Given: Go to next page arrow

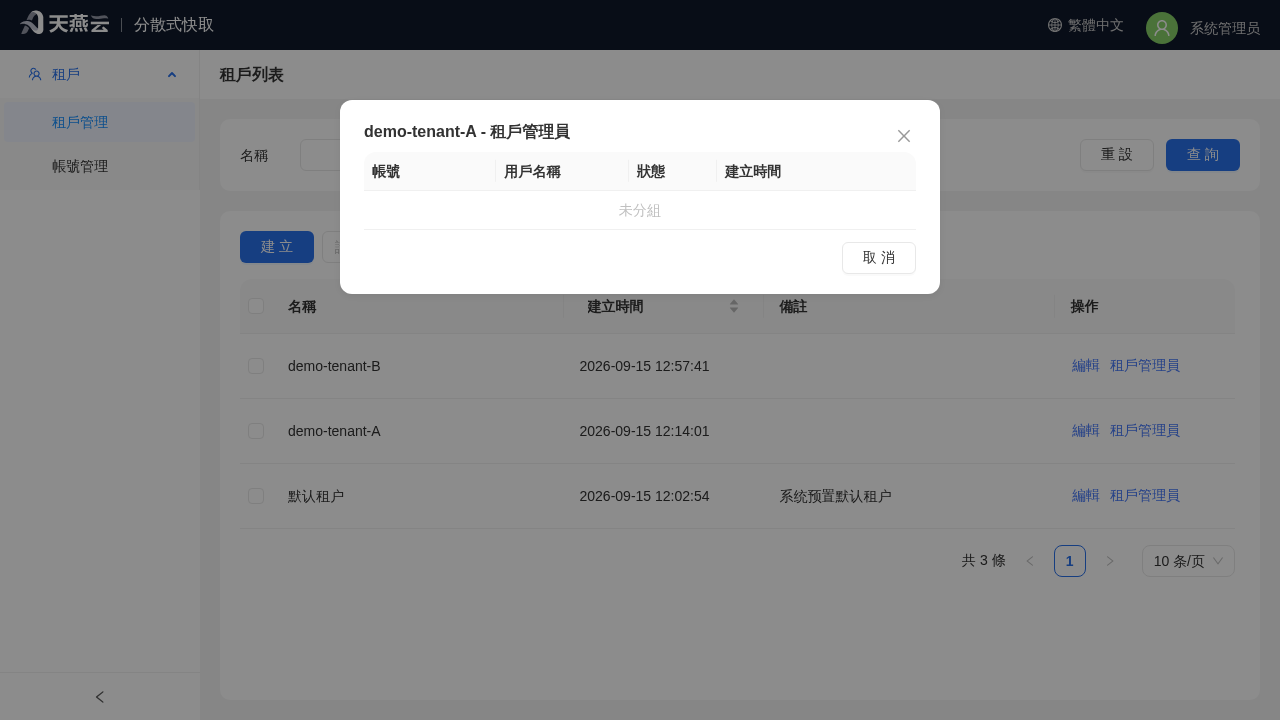Looking at the screenshot, I should pos(1110,561).
